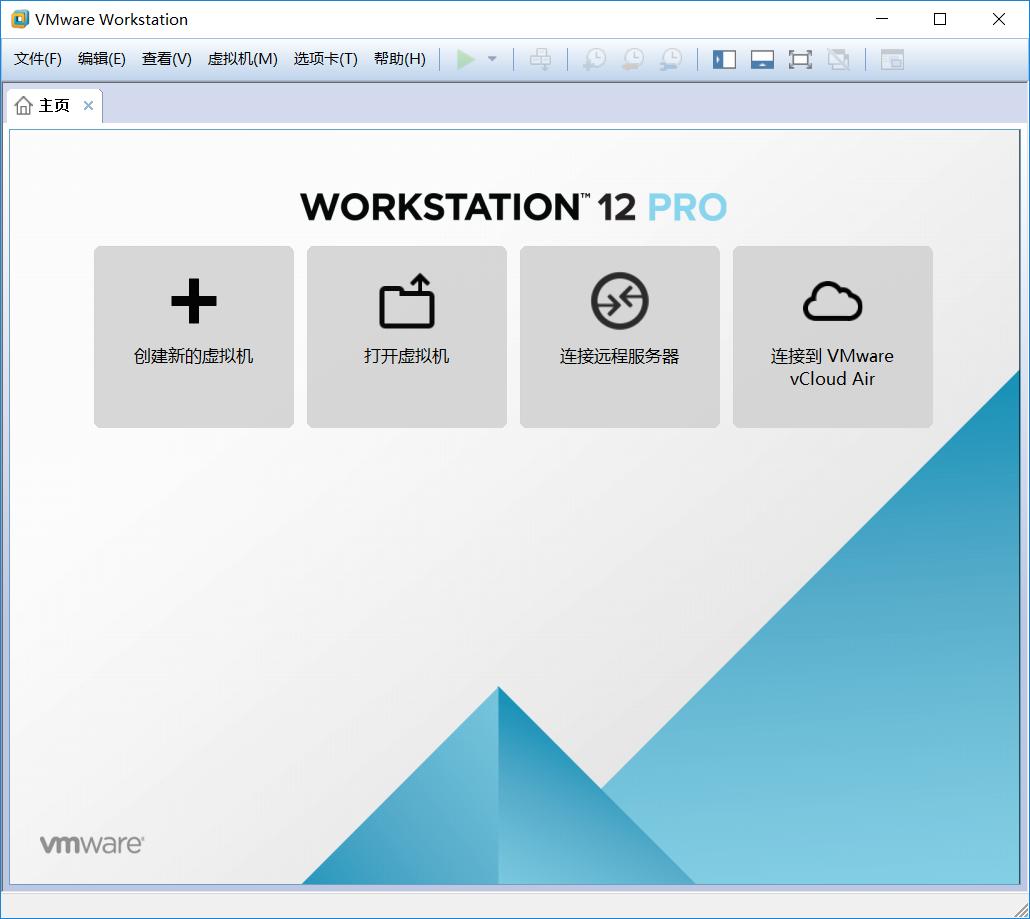Open the 虚拟机(M) menu
Screen dimensions: 1030x919
242,59
